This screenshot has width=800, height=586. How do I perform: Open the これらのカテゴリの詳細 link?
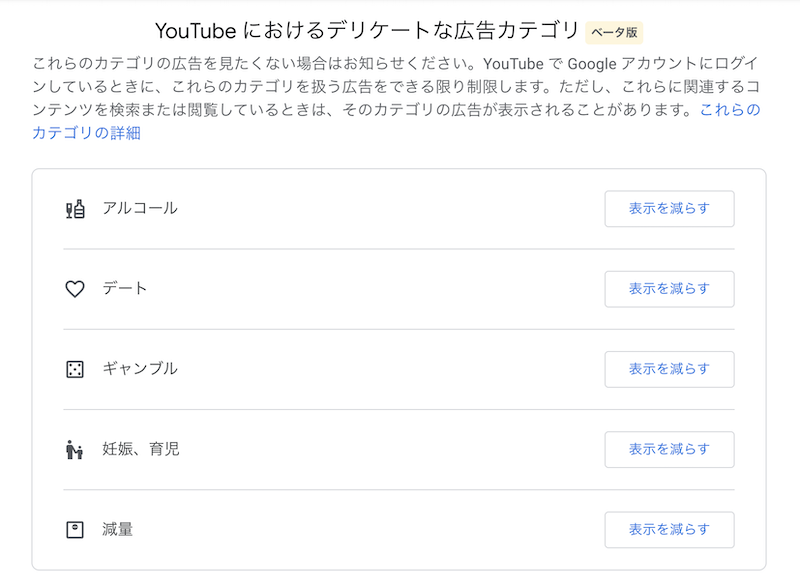coord(86,133)
